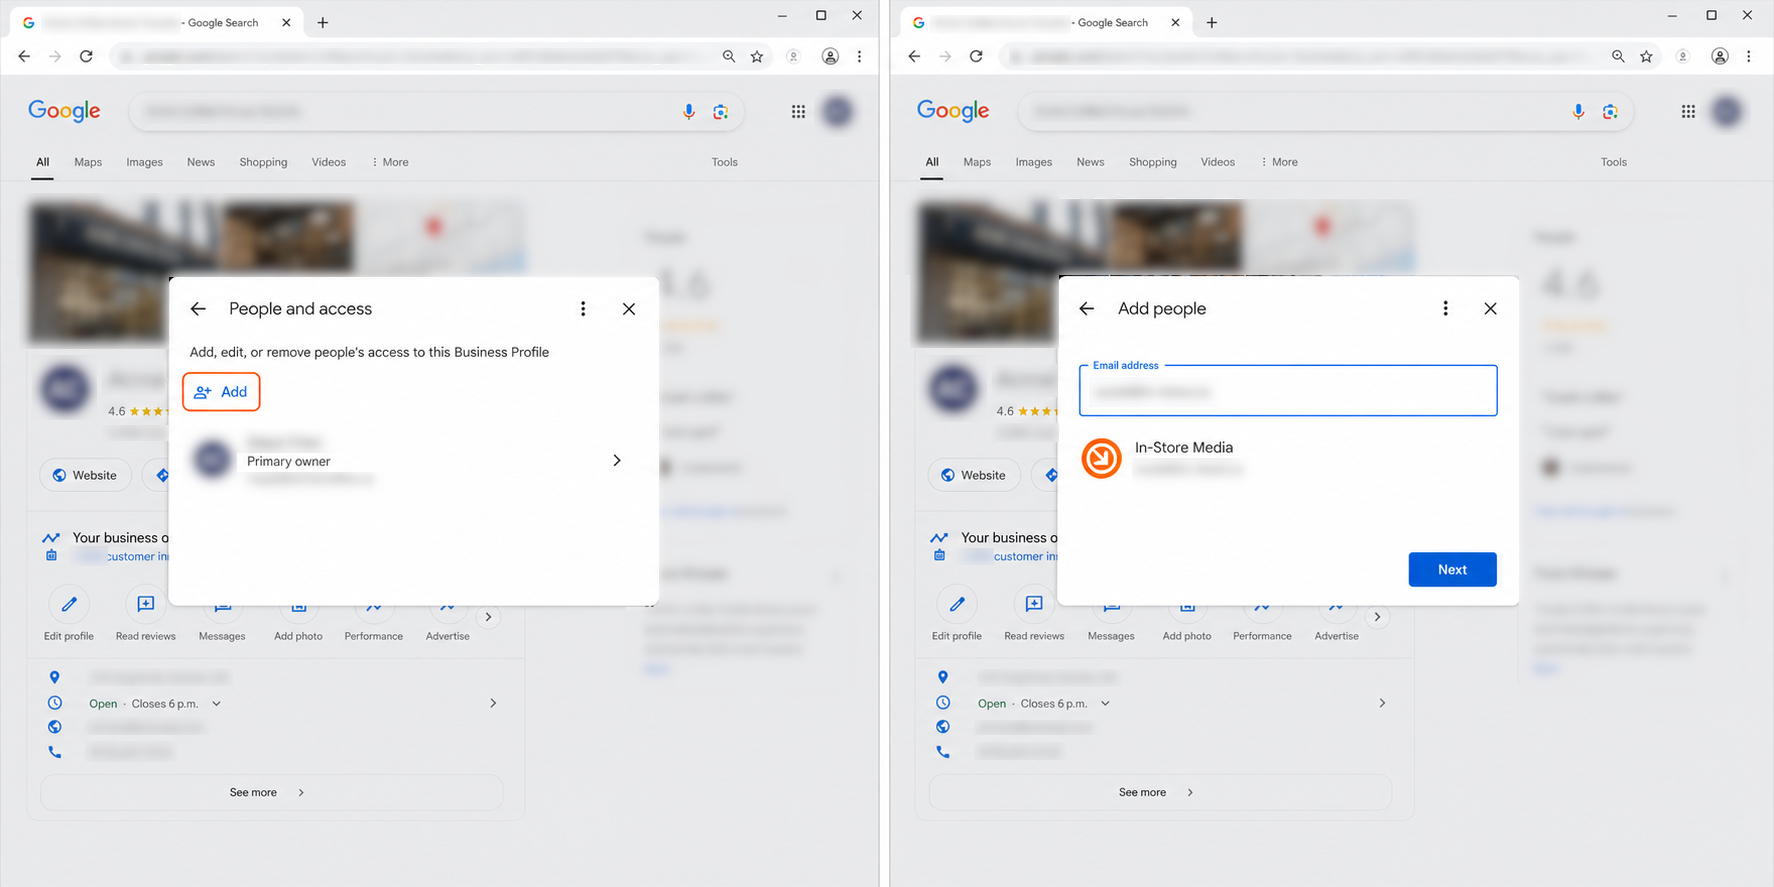The width and height of the screenshot is (1774, 887).
Task: Bookmark the page in right browser window
Action: pyautogui.click(x=1646, y=57)
